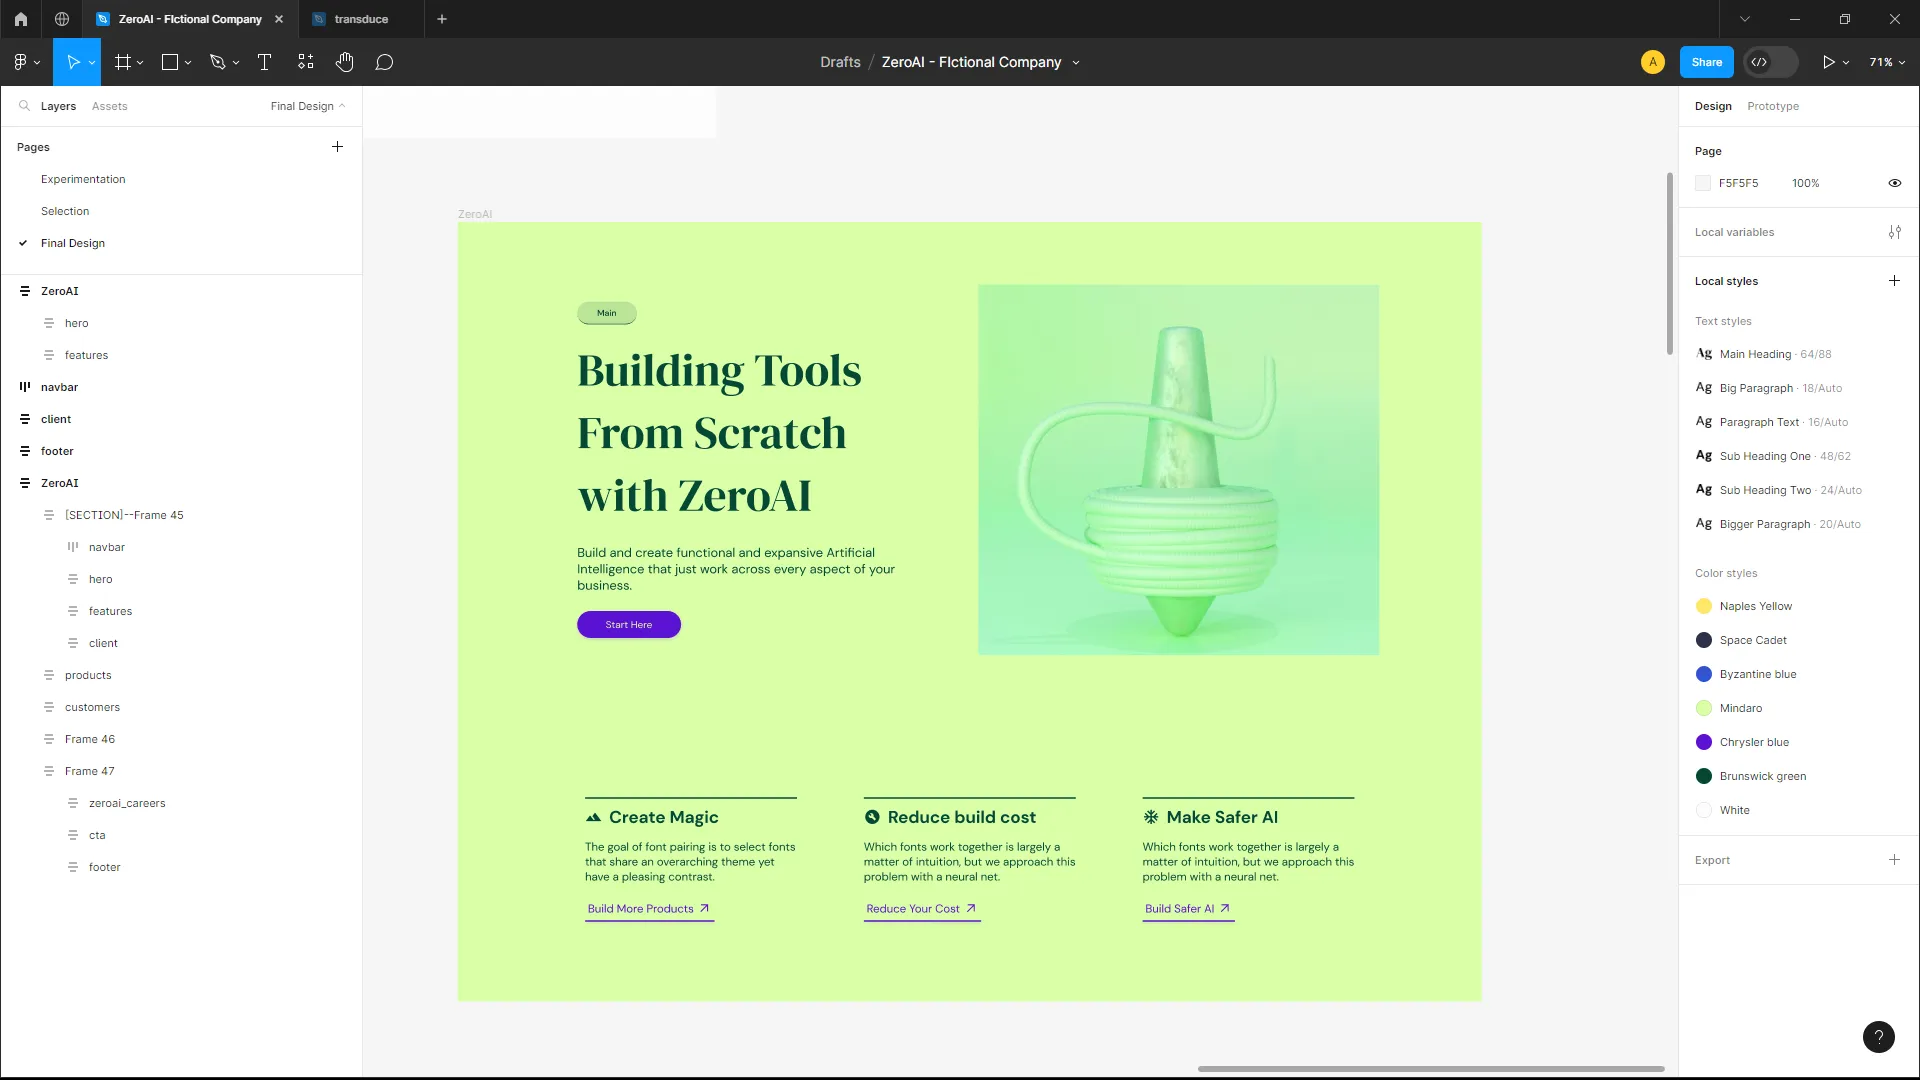Image resolution: width=1920 pixels, height=1080 pixels.
Task: Select the Frame tool
Action: [123, 62]
